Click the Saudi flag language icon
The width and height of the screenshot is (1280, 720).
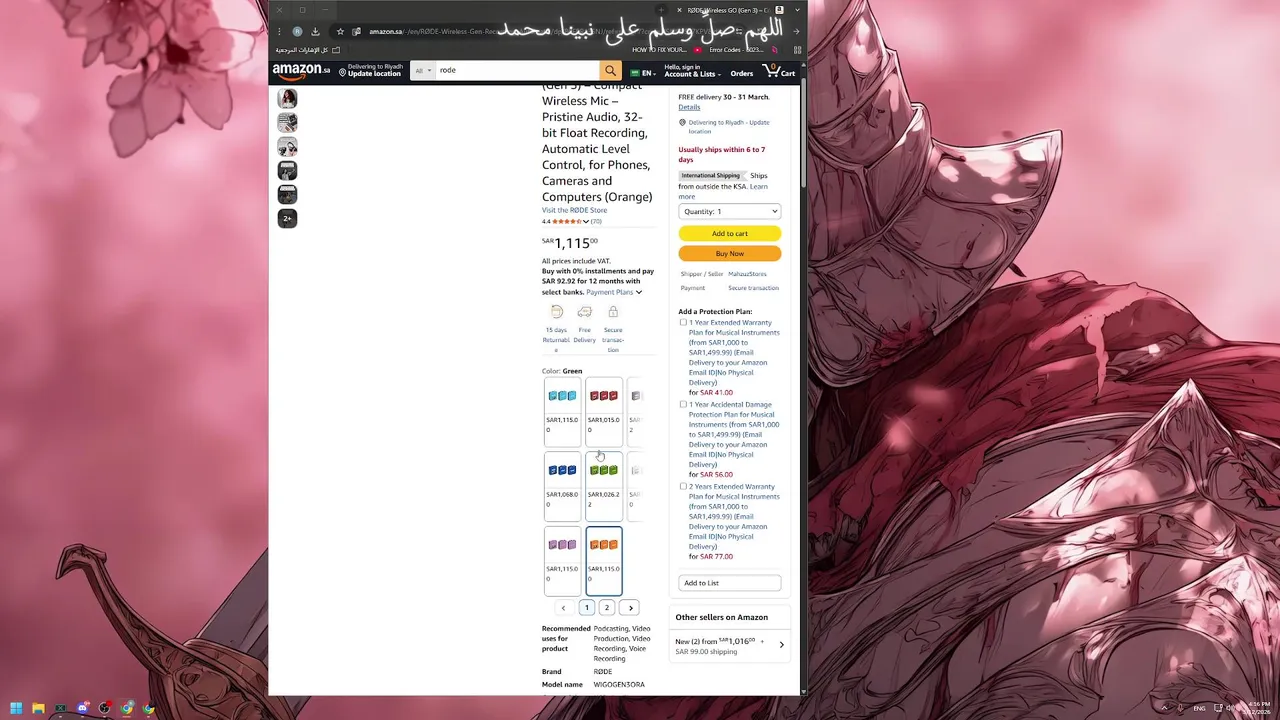[635, 73]
